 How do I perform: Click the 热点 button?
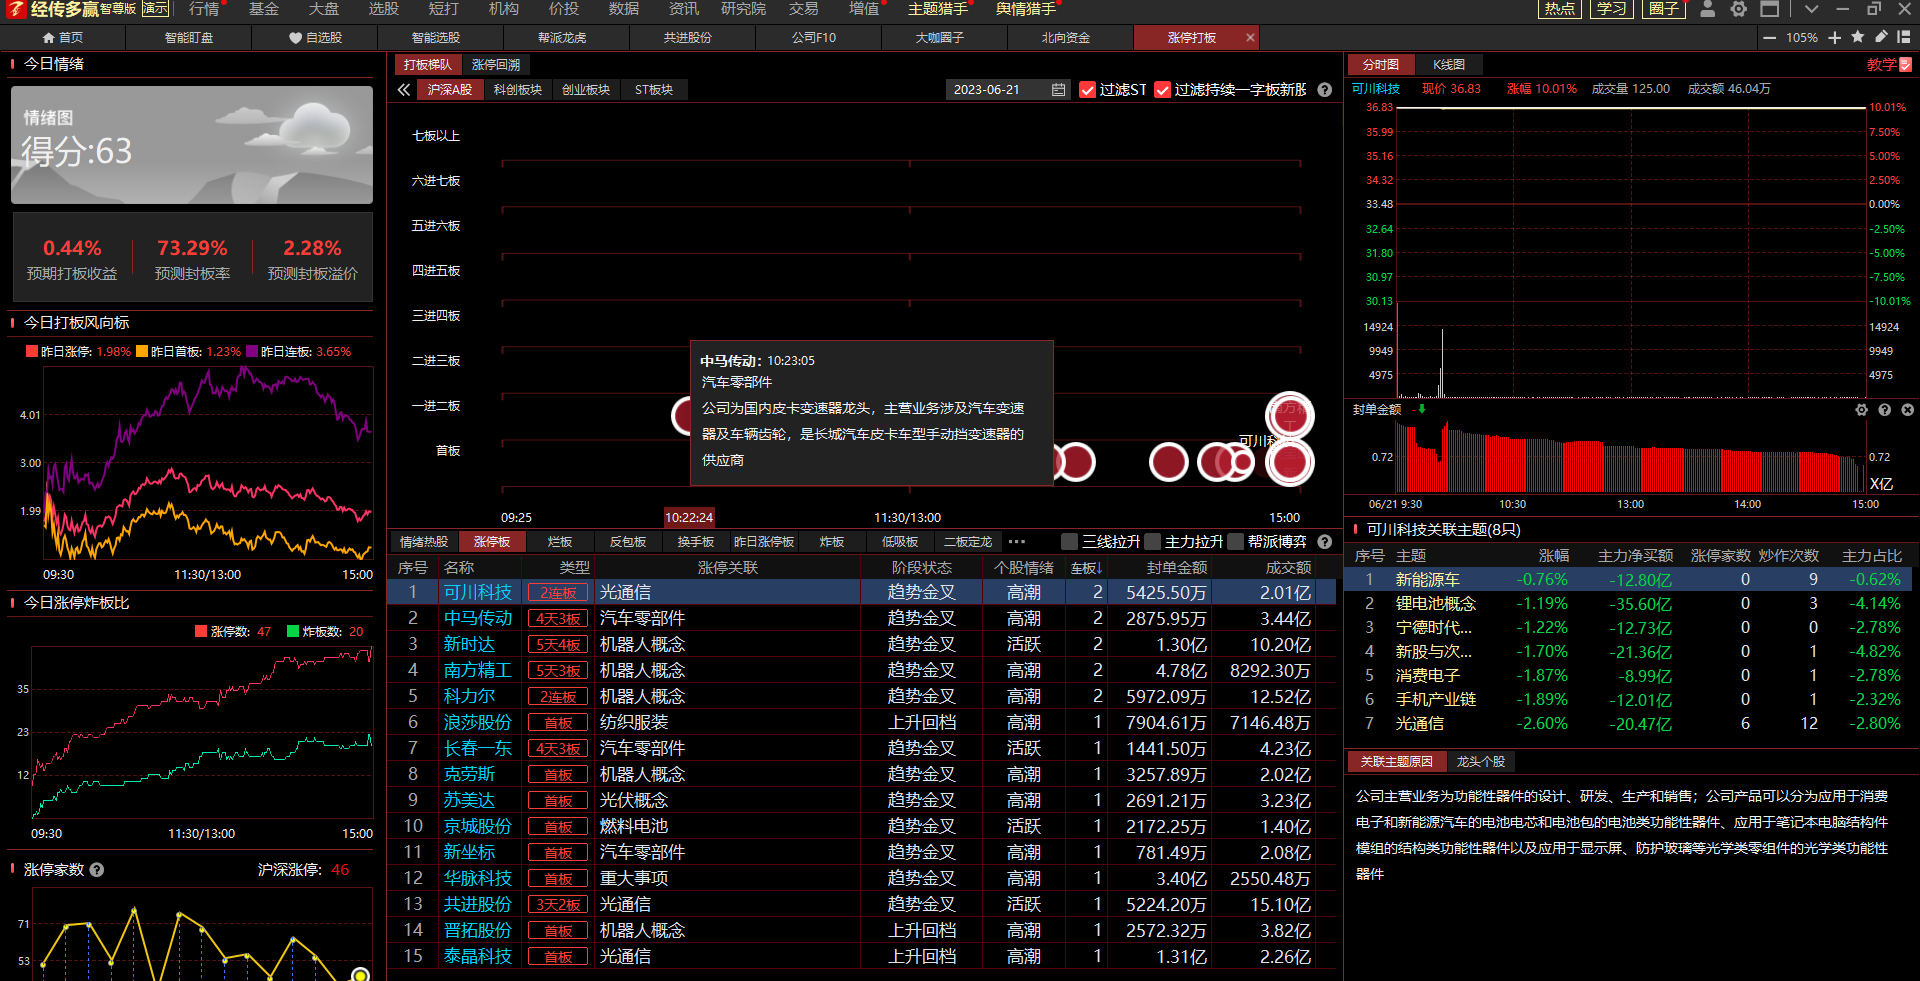pos(1560,9)
